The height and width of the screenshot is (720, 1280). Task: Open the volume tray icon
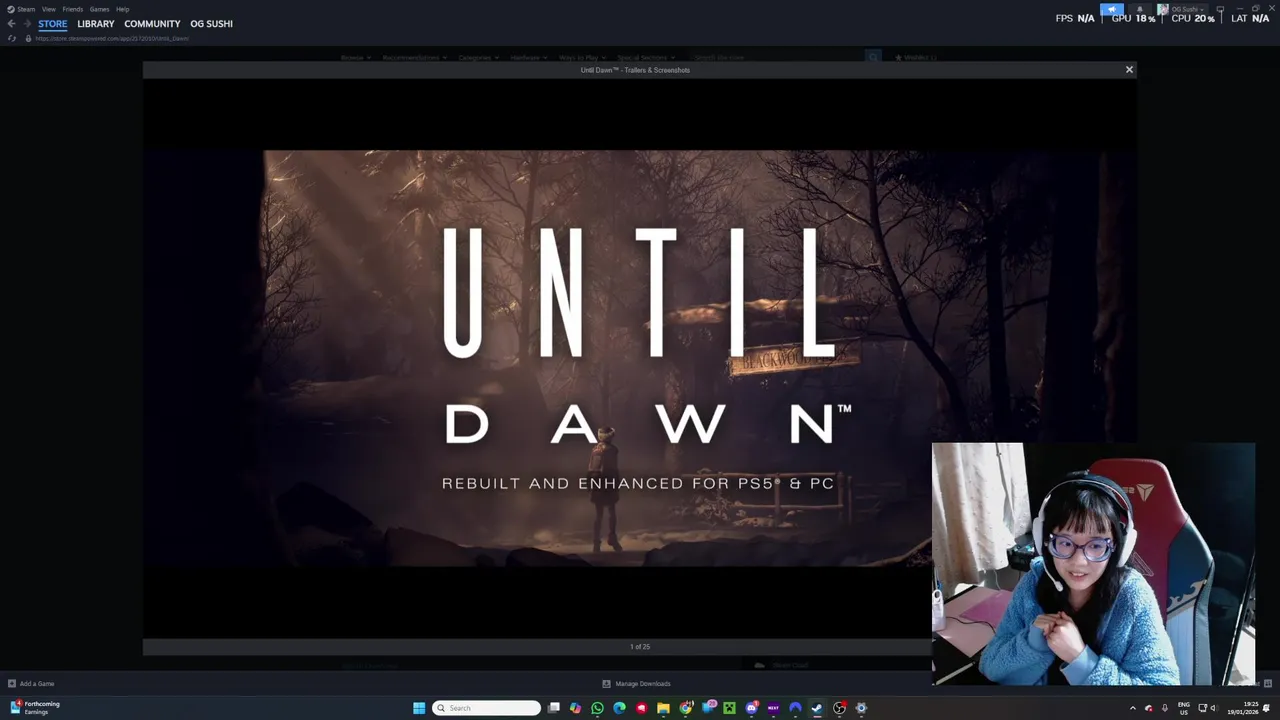click(1214, 708)
